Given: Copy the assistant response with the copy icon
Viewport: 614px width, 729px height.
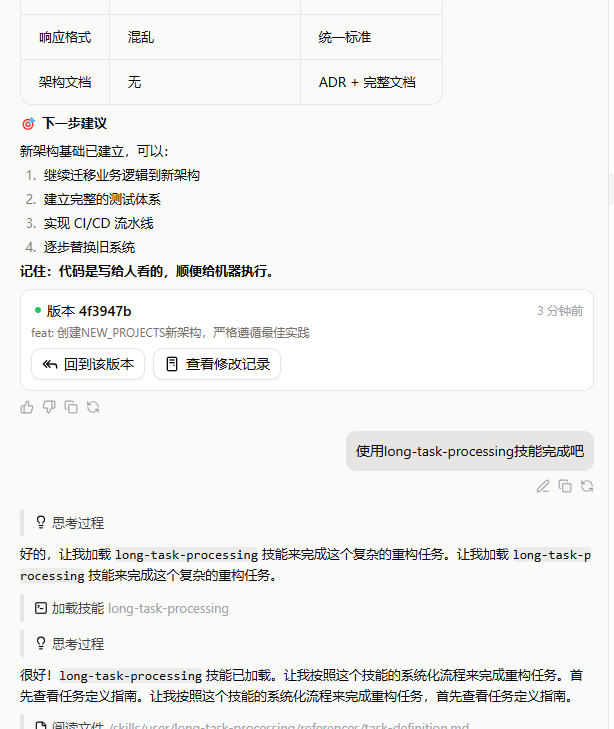Looking at the screenshot, I should pos(71,407).
